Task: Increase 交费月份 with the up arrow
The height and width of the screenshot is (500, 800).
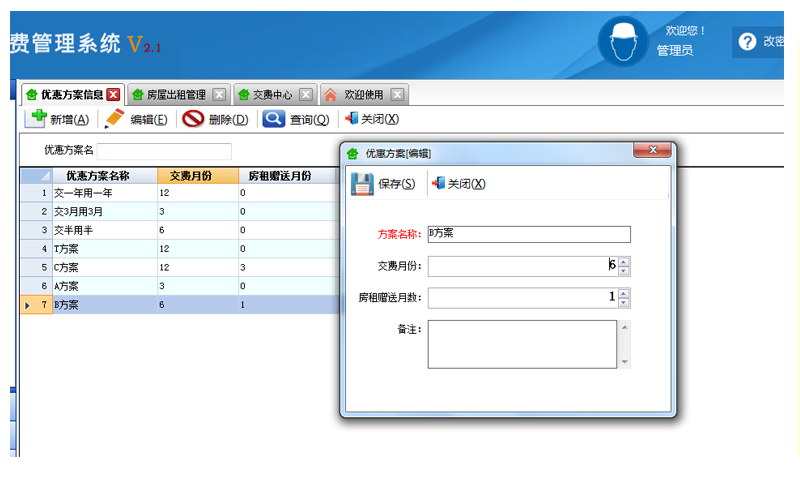Action: 624,262
